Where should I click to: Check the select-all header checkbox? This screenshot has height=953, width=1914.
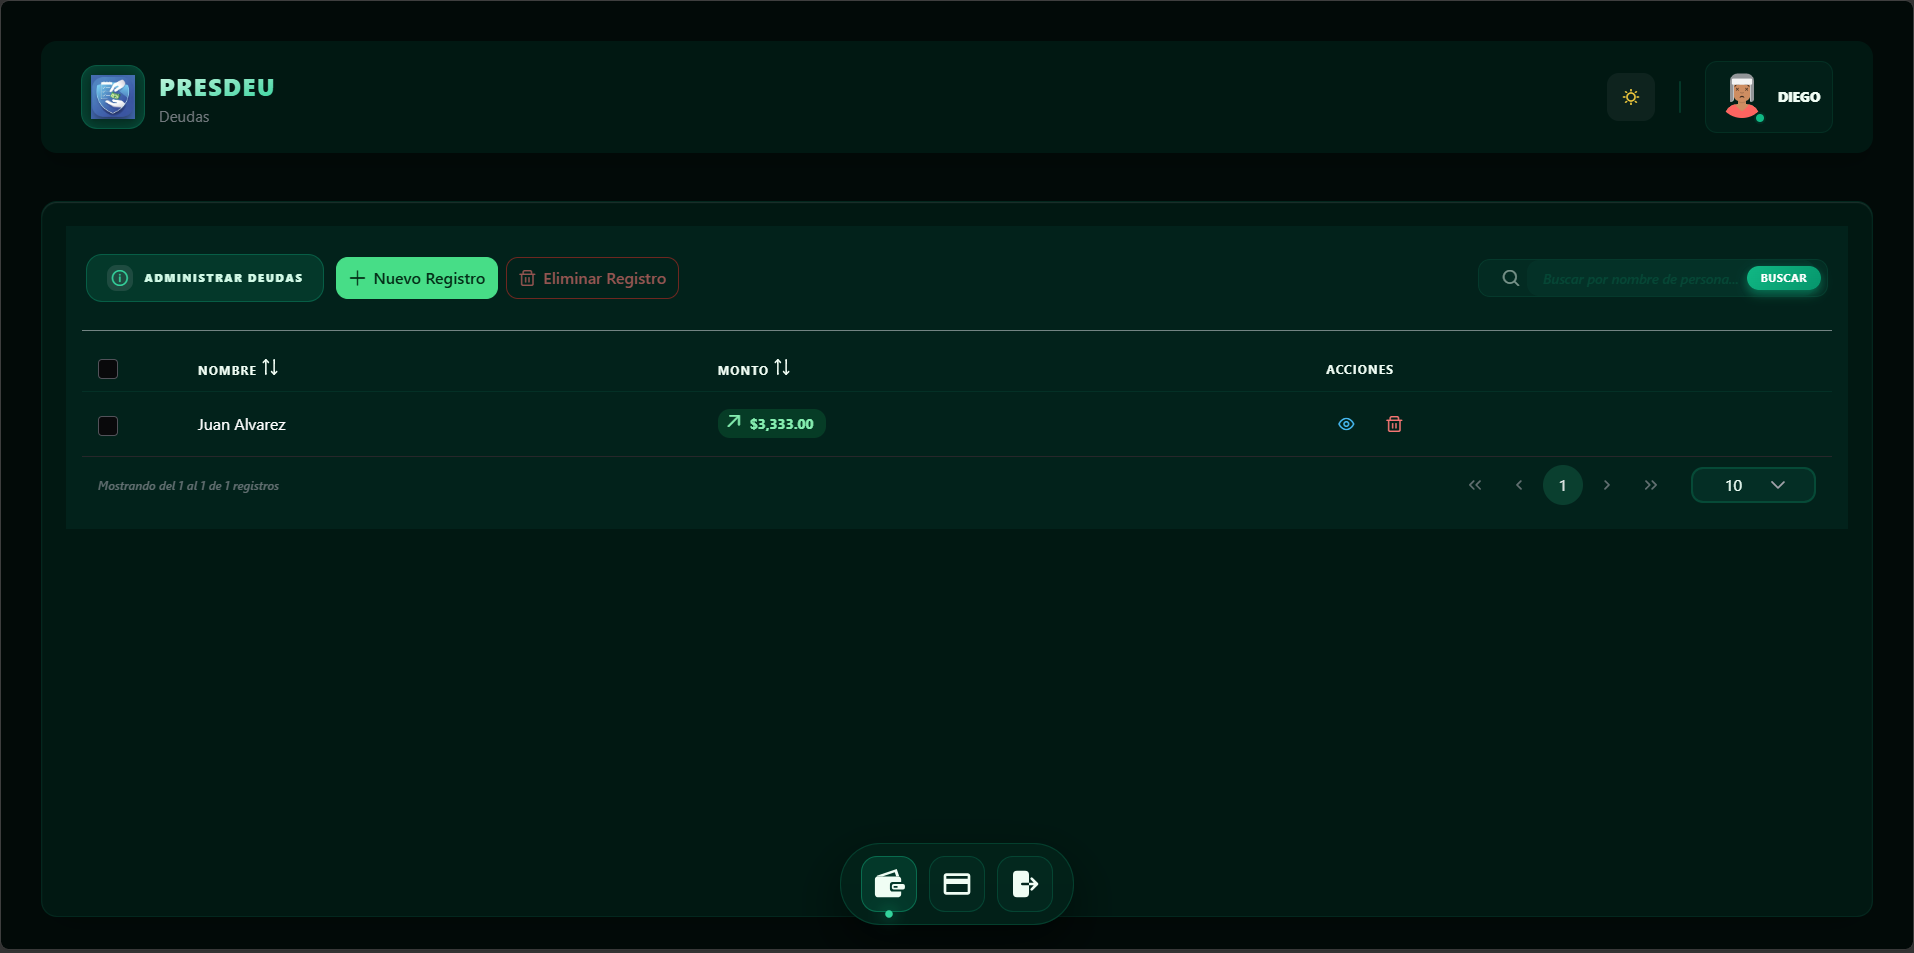108,369
